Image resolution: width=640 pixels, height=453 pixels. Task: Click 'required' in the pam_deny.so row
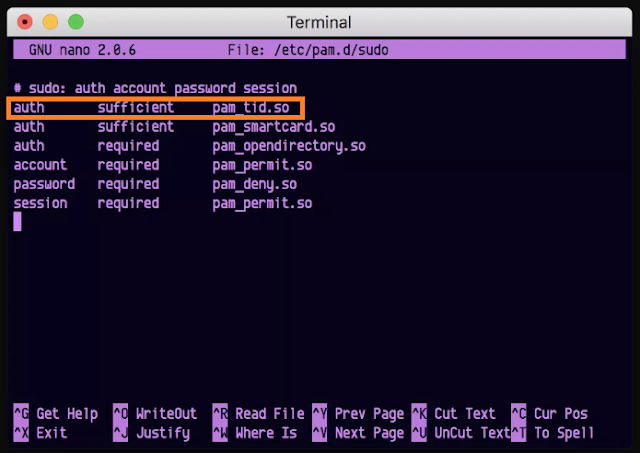tap(128, 184)
